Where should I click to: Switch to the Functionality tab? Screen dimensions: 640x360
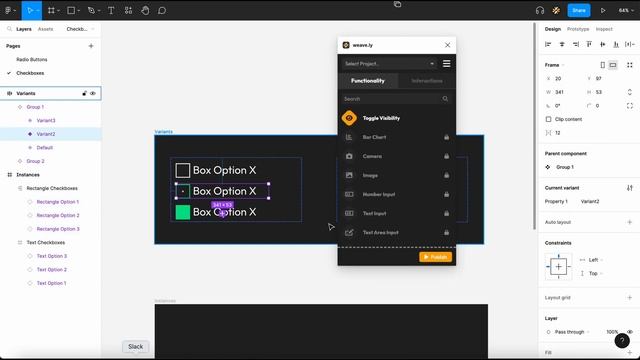[x=368, y=81]
